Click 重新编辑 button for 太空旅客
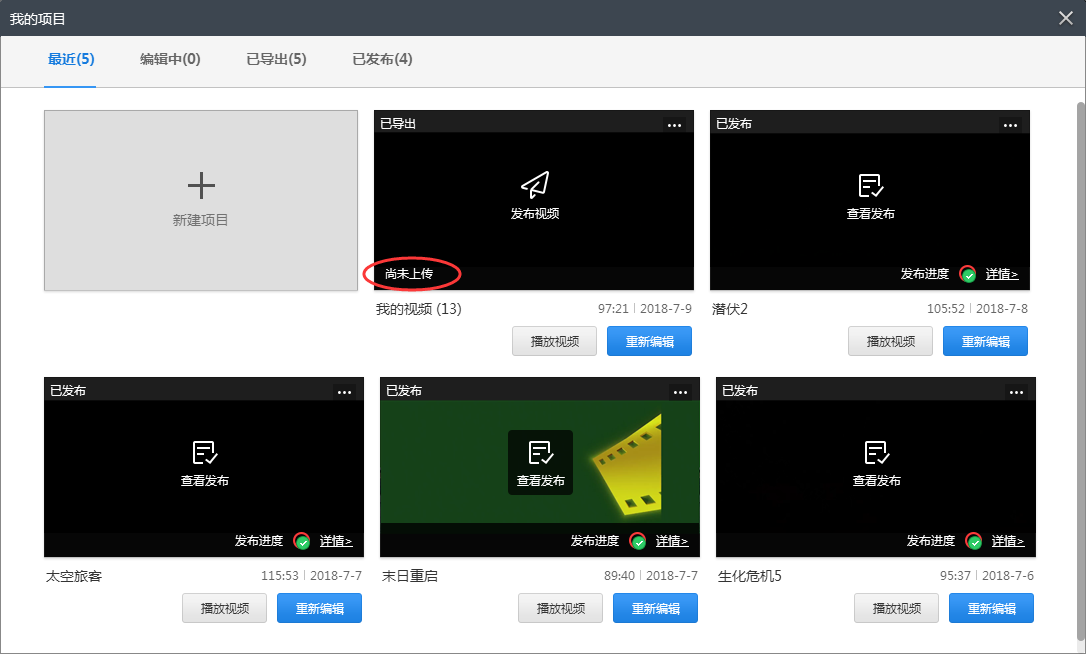The width and height of the screenshot is (1086, 654). pyautogui.click(x=319, y=608)
